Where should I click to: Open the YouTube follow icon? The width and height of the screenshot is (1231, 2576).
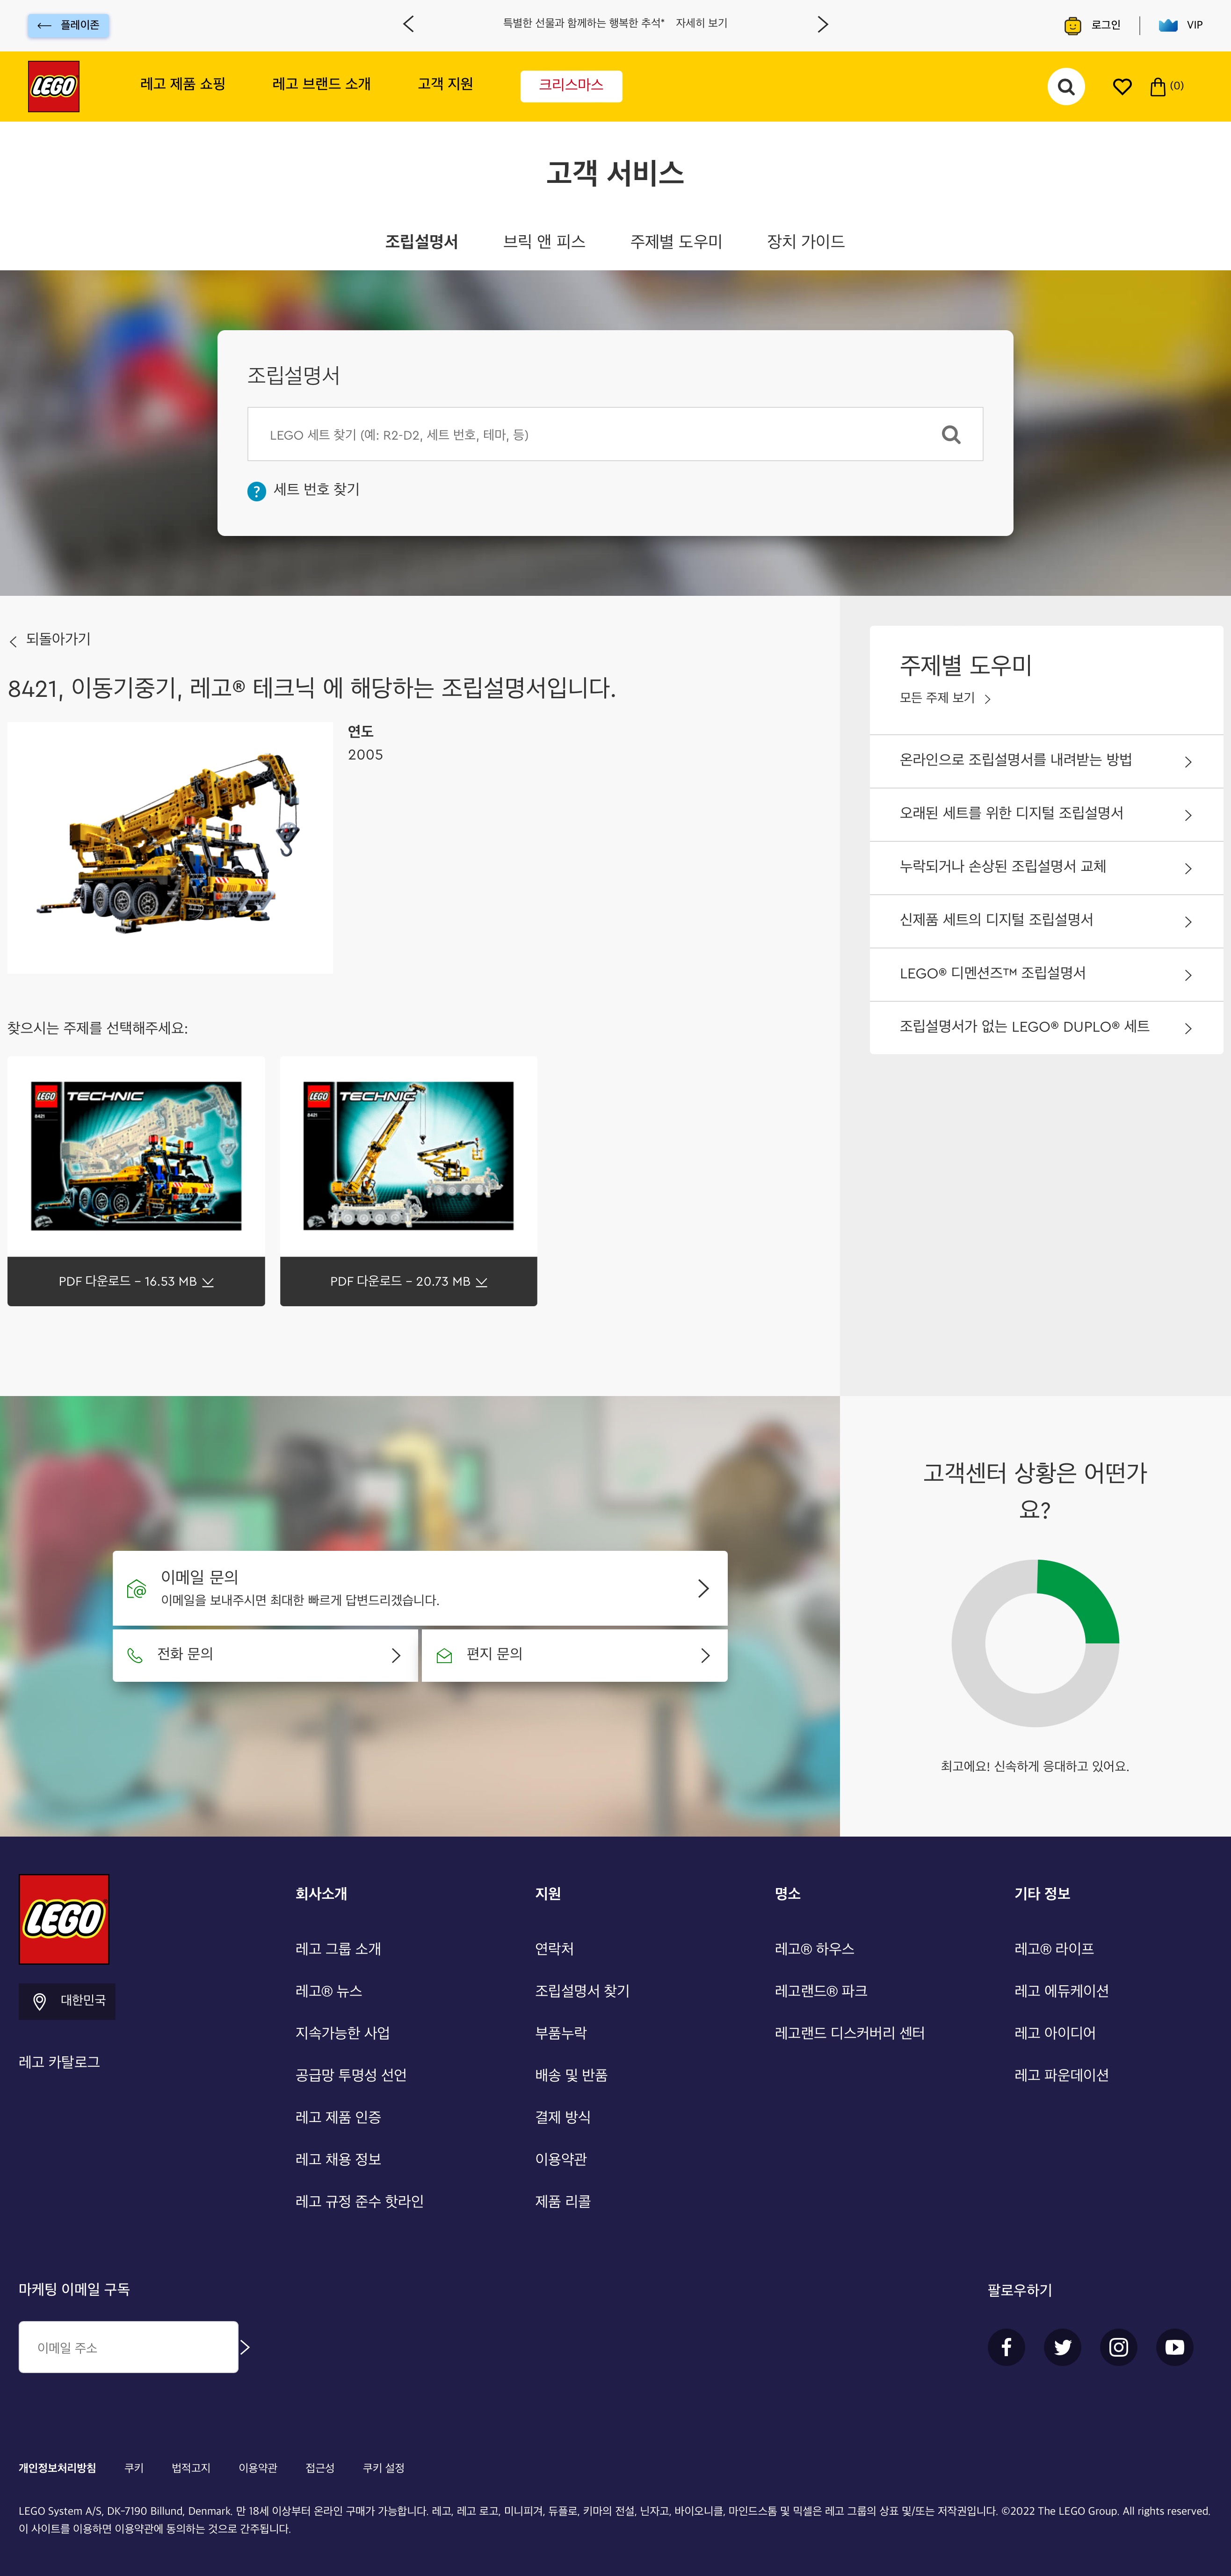(x=1174, y=2346)
